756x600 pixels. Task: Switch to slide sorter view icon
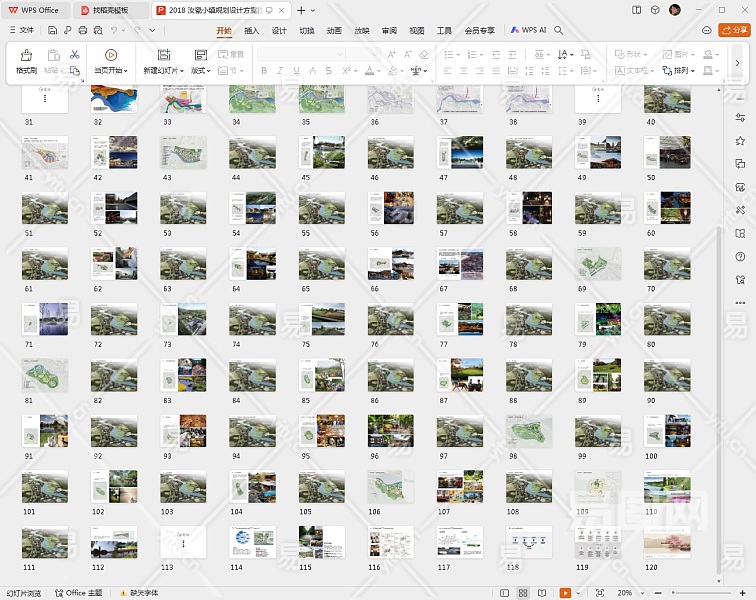pos(523,593)
